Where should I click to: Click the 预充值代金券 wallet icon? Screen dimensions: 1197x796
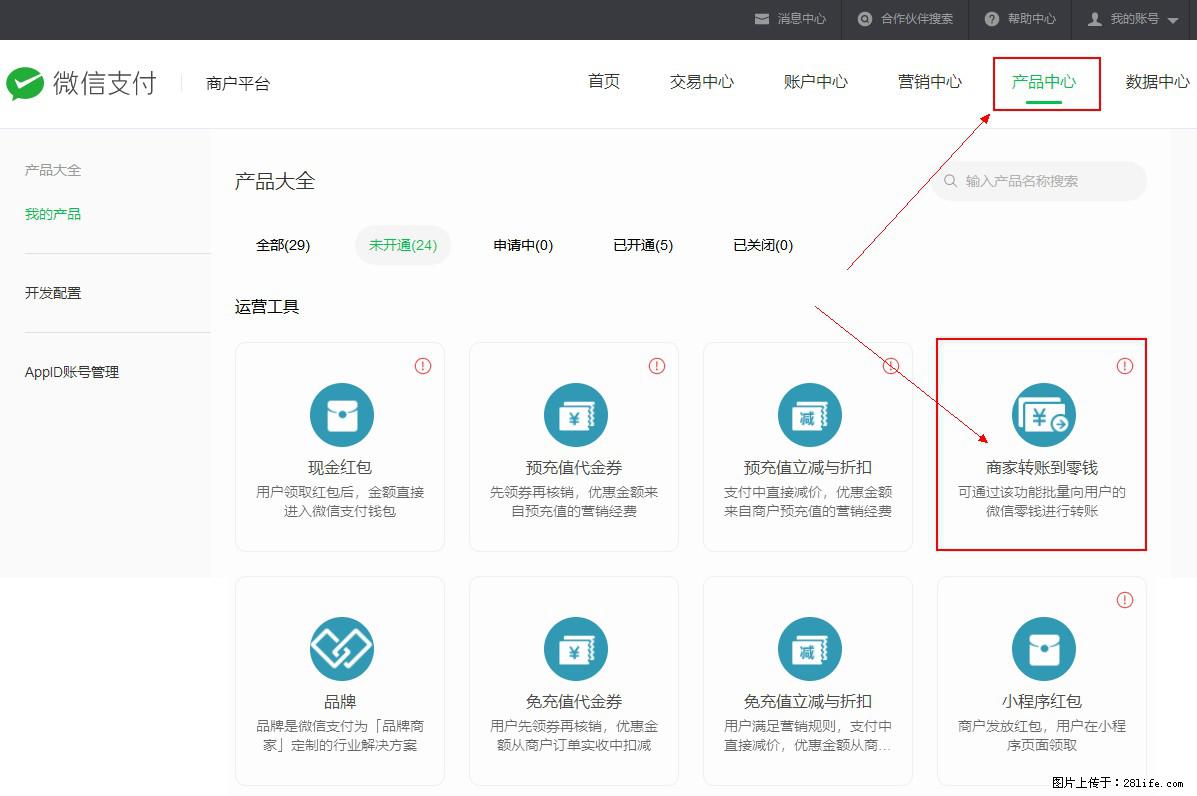575,414
